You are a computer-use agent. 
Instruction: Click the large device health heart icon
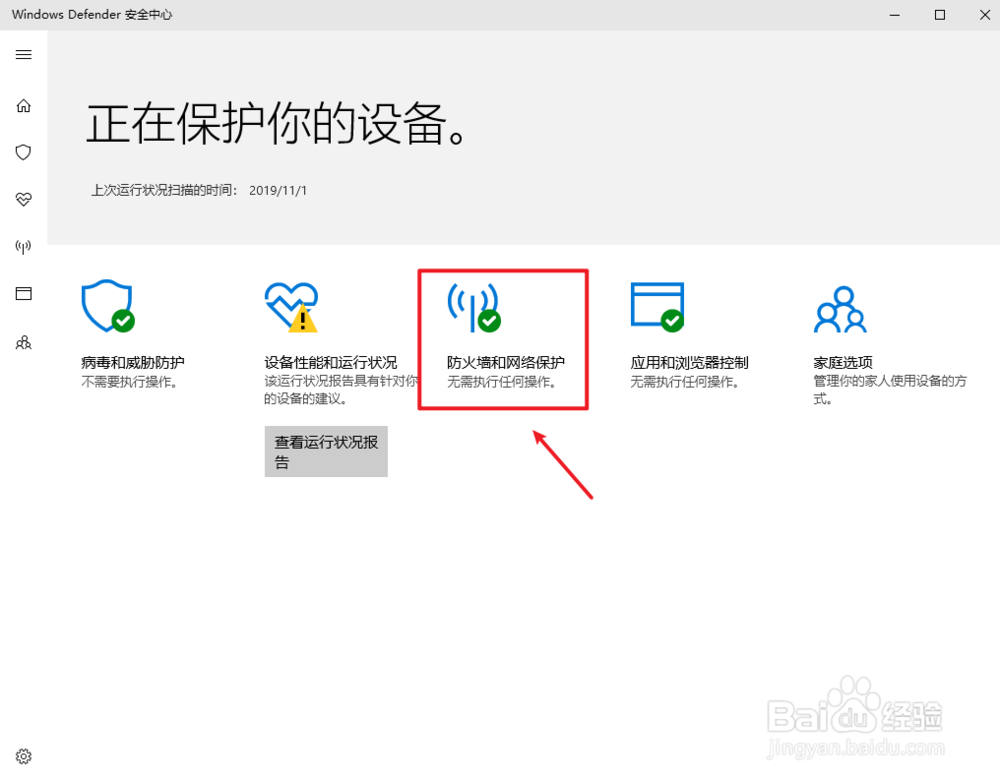(x=291, y=307)
